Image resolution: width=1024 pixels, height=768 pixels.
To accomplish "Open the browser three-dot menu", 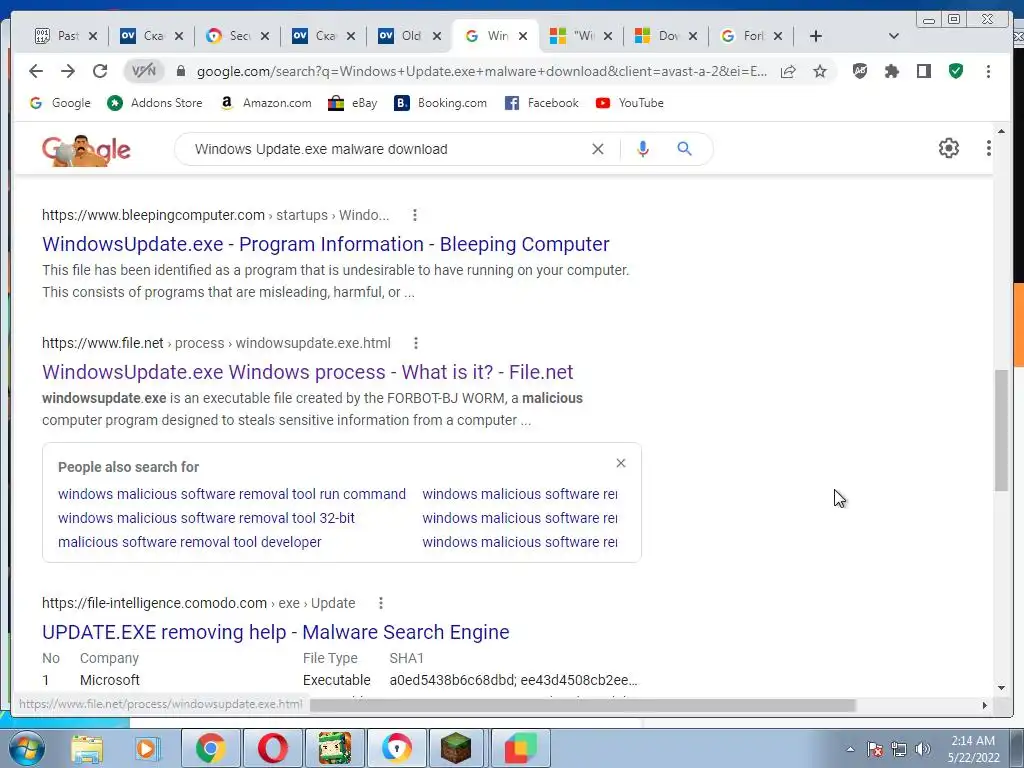I will 989,71.
